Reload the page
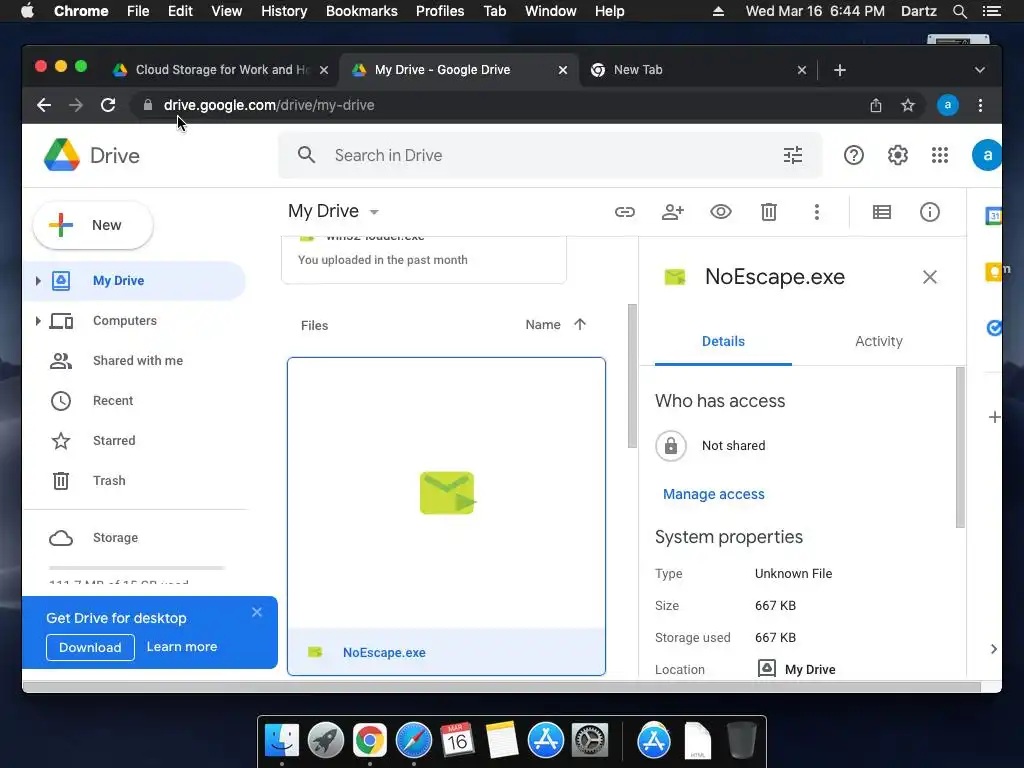Screen dimensions: 1024x768 [108, 105]
